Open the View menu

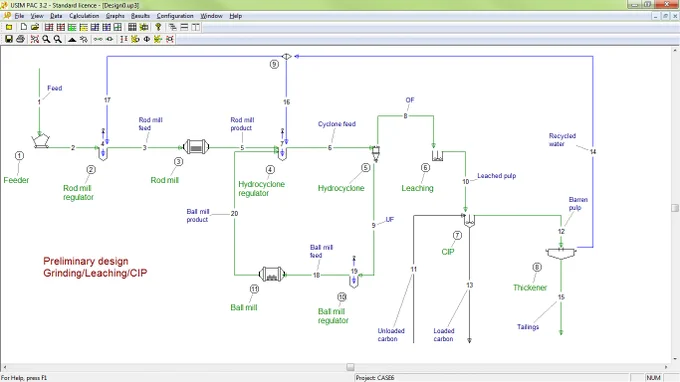tap(37, 16)
